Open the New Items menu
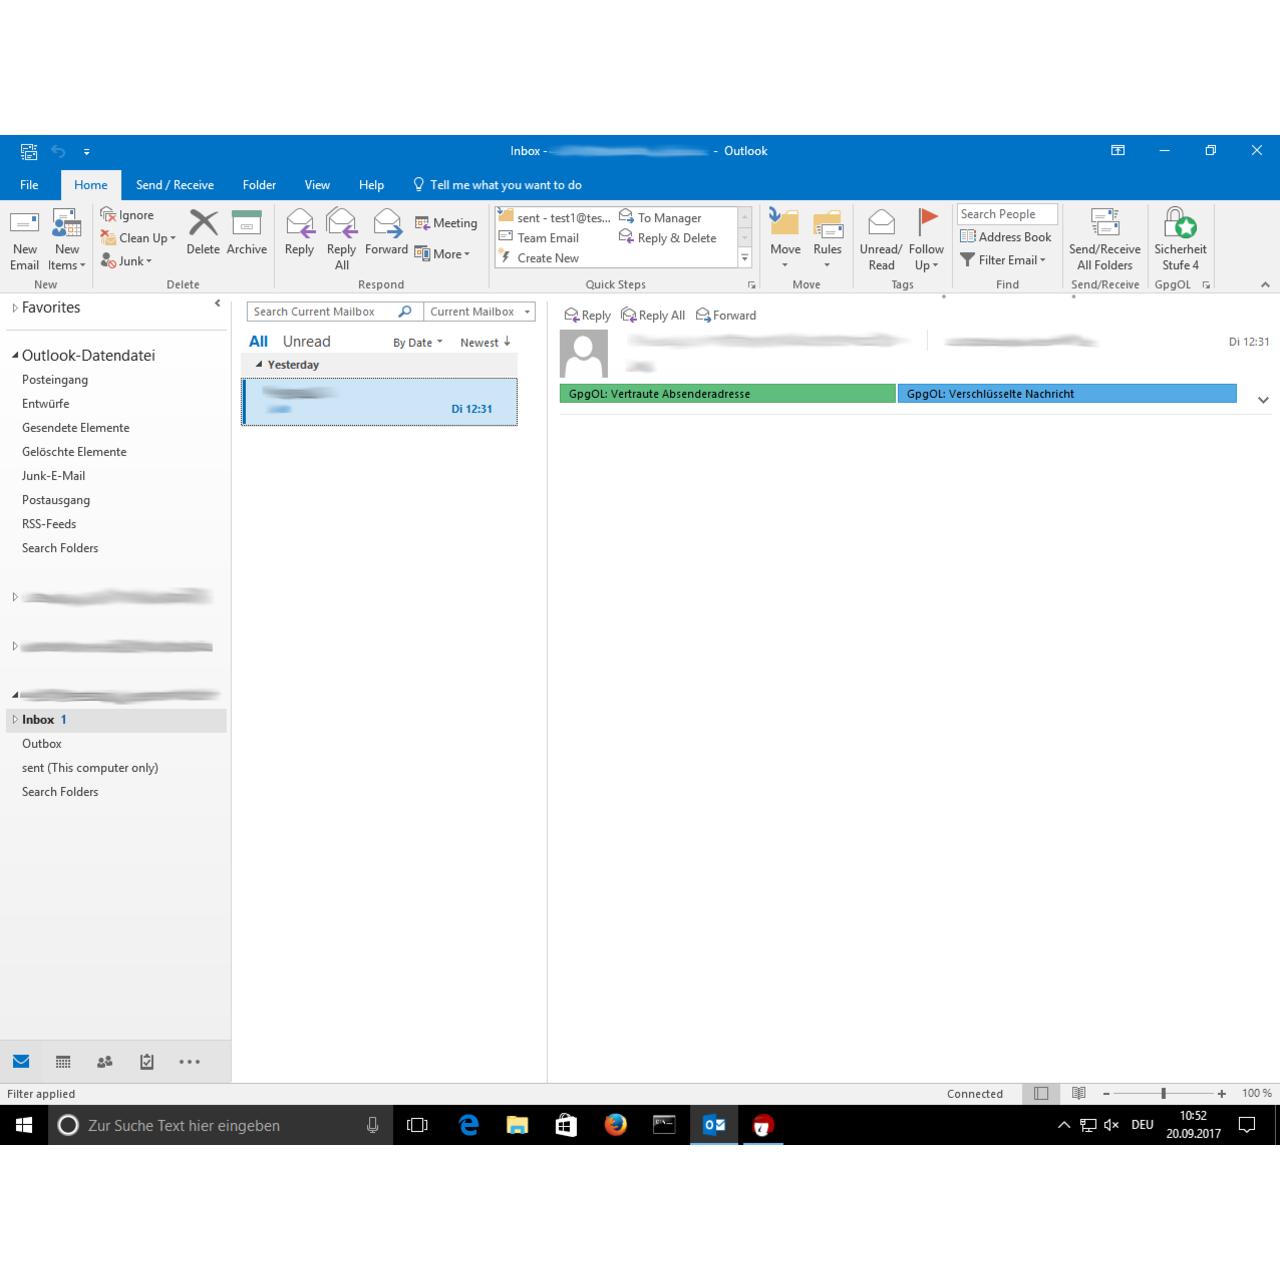The height and width of the screenshot is (1280, 1280). point(67,240)
